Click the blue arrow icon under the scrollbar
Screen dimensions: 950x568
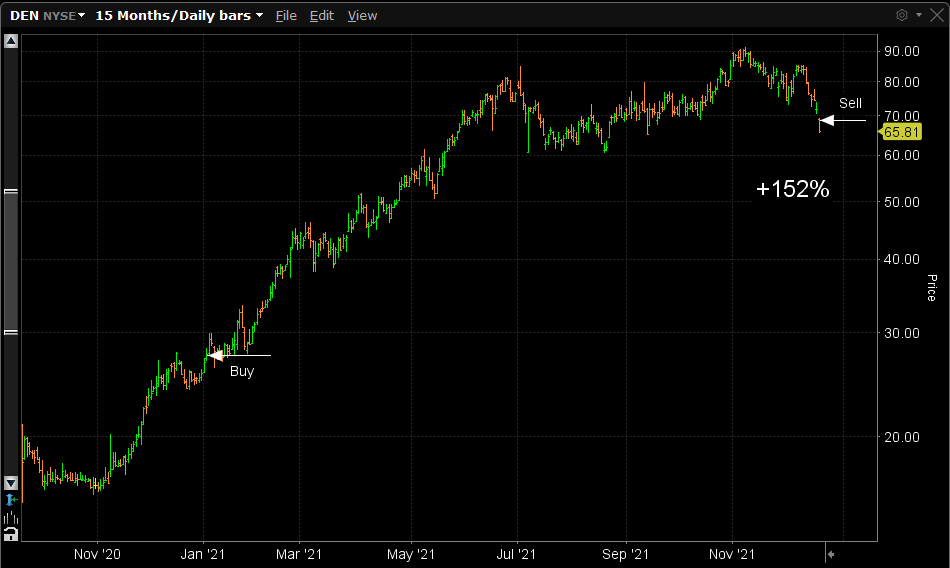11,500
